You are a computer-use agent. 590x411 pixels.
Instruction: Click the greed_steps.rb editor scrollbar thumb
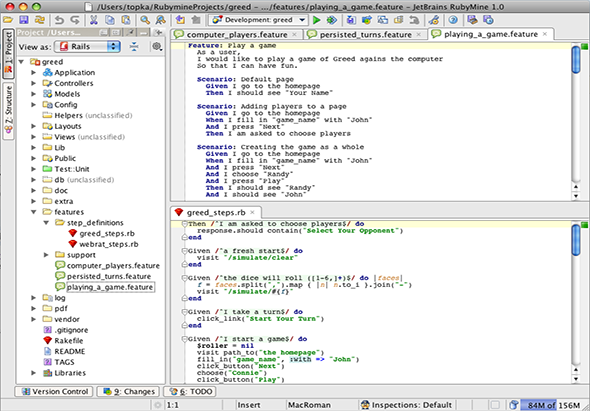click(576, 239)
